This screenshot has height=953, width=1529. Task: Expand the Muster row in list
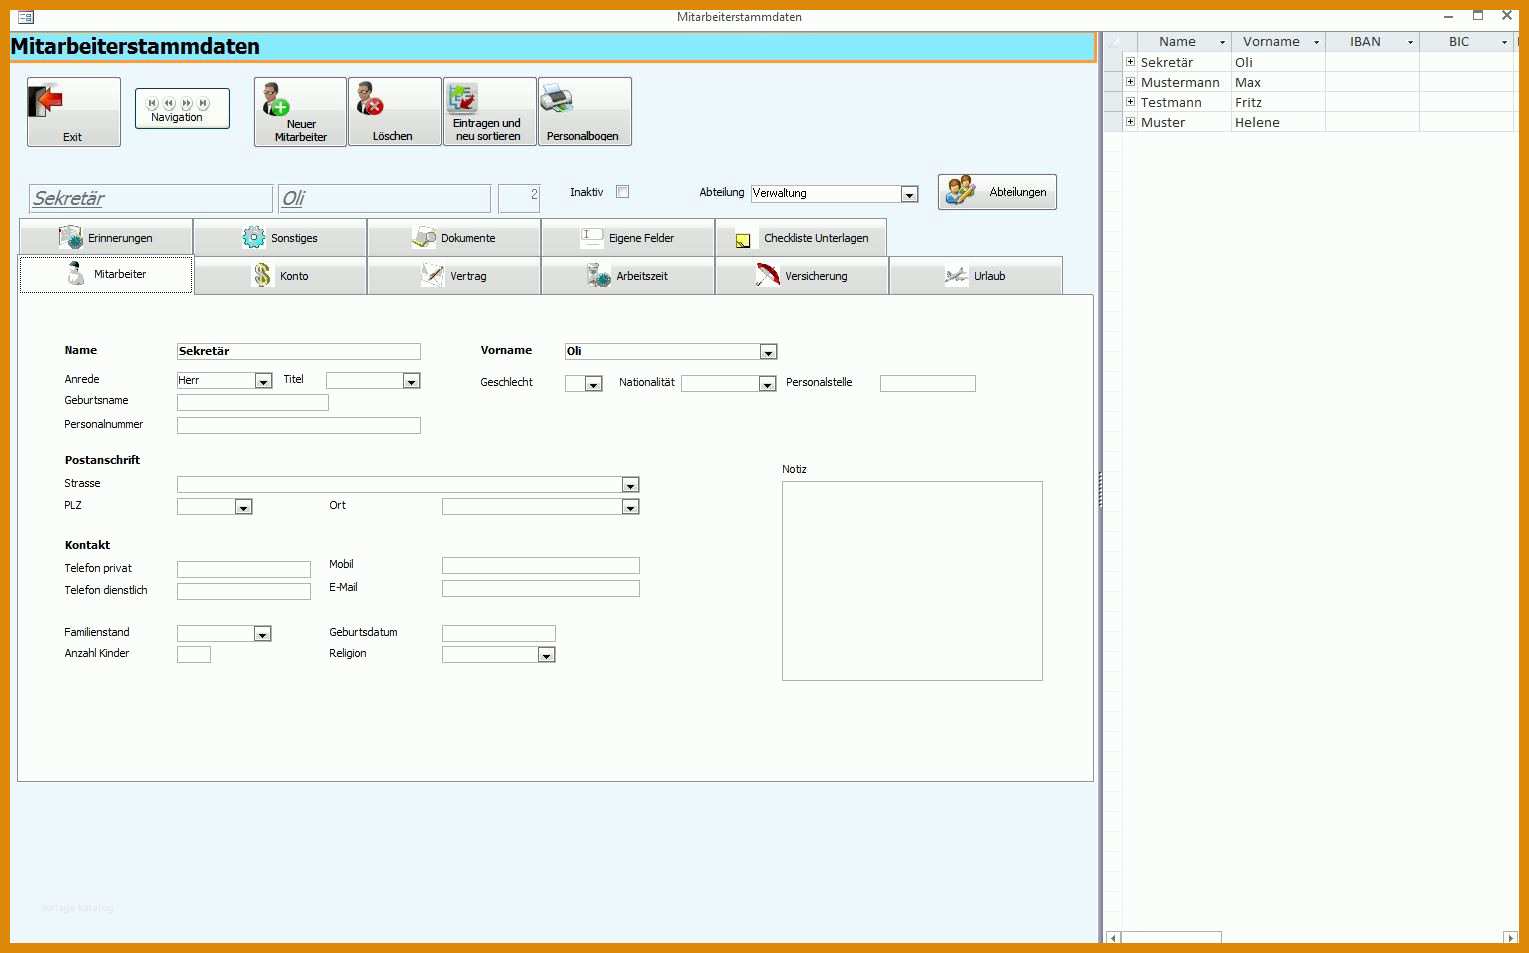1131,122
